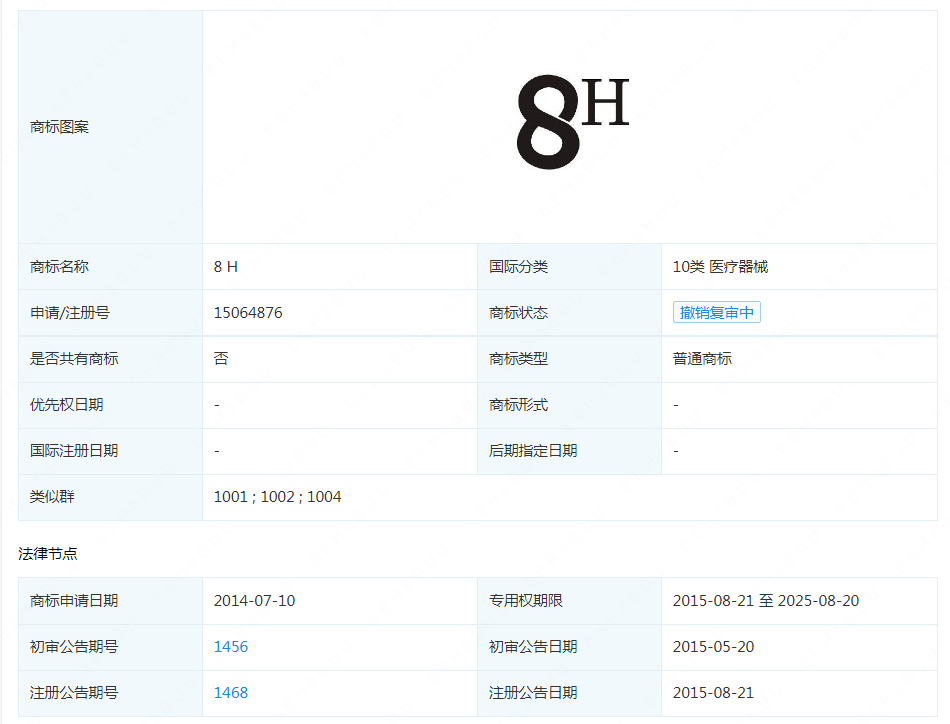Click the 商标状态 label
The image size is (950, 724).
point(519,313)
